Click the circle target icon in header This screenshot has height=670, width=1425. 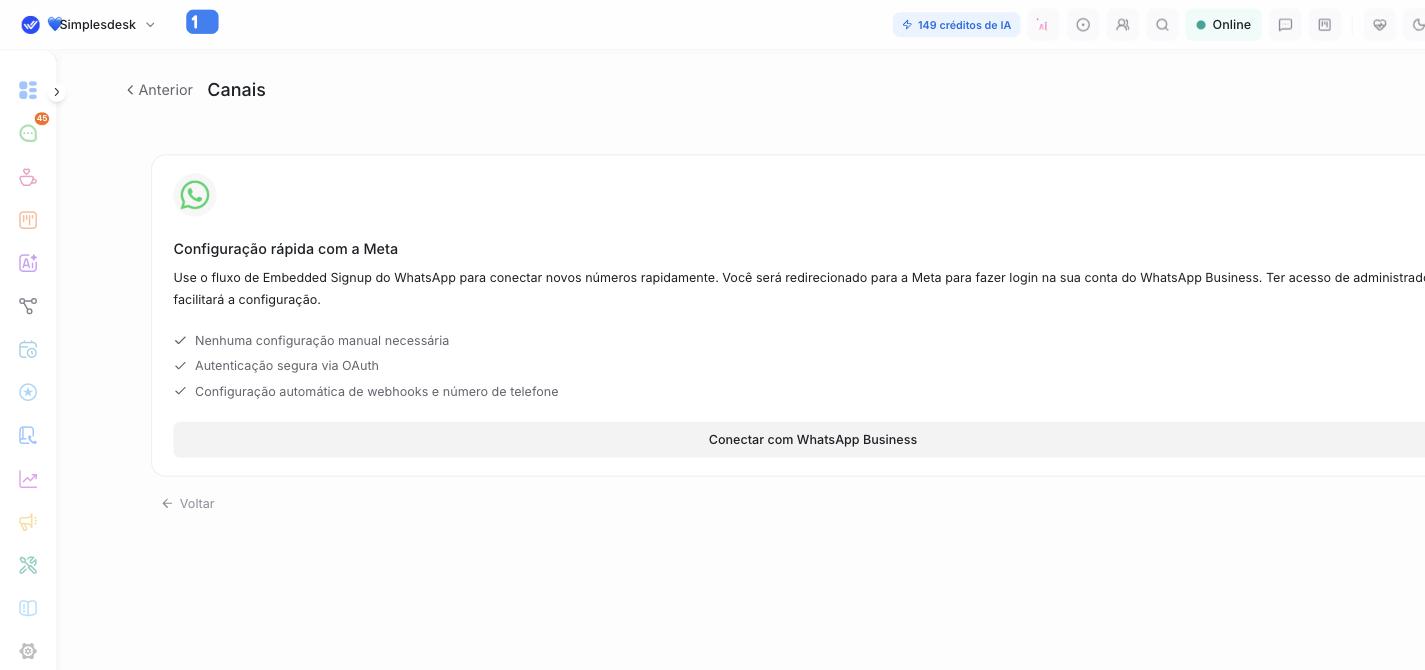click(x=1083, y=25)
